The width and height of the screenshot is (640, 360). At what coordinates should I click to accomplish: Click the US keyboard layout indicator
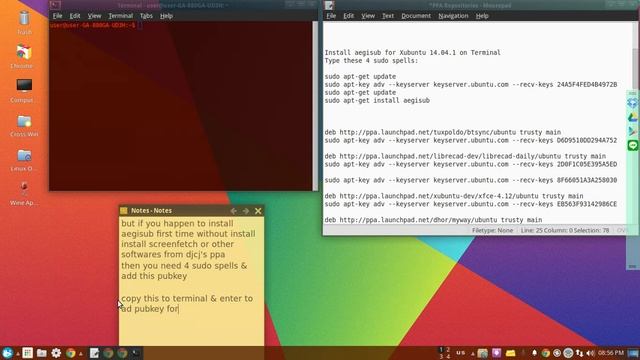click(461, 353)
